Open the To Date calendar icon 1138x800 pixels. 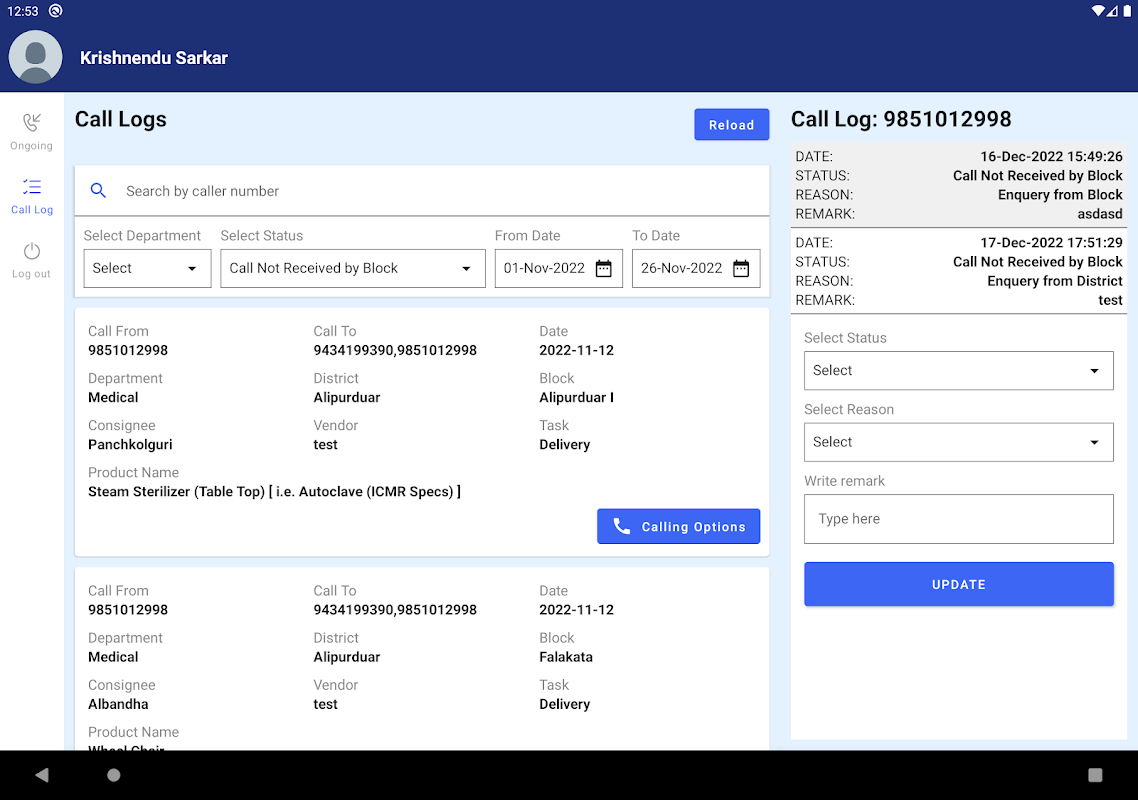pyautogui.click(x=740, y=269)
